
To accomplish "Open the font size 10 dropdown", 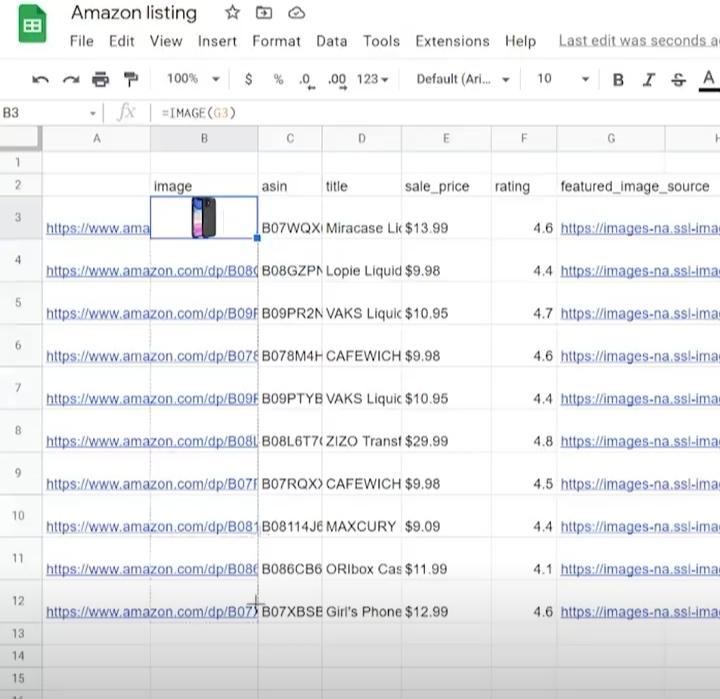I will (563, 79).
